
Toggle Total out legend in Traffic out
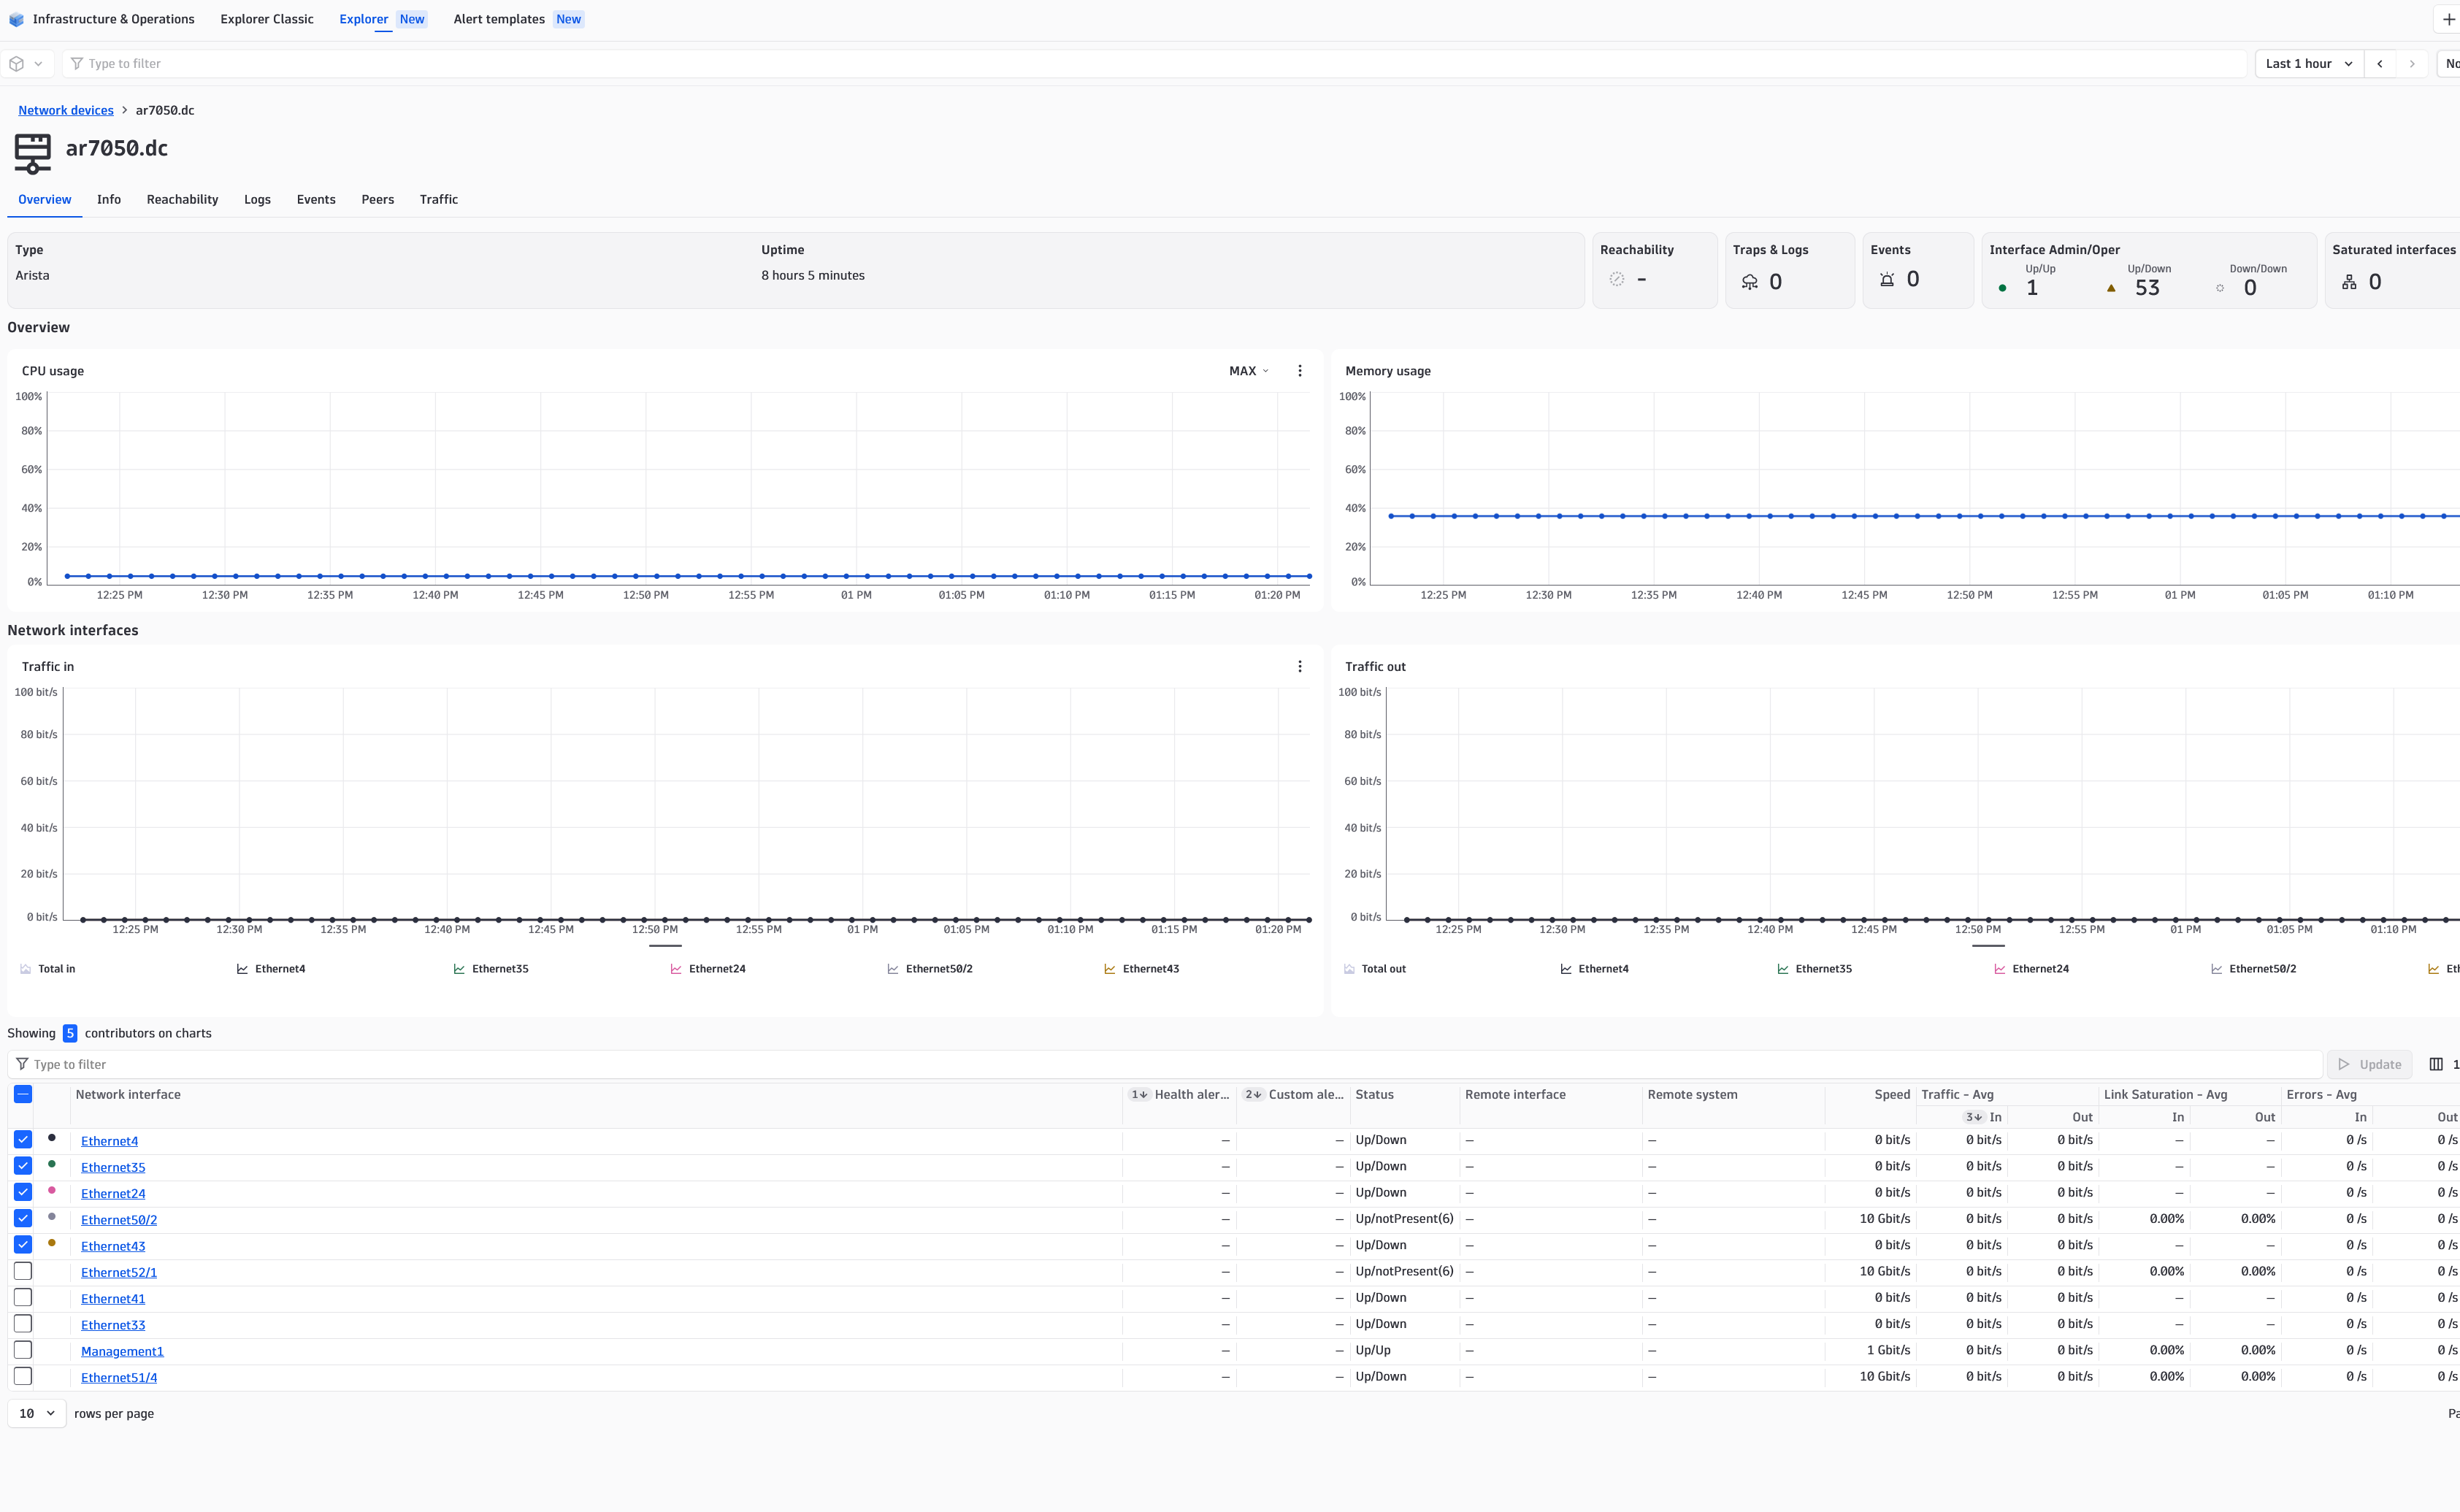click(x=1375, y=969)
